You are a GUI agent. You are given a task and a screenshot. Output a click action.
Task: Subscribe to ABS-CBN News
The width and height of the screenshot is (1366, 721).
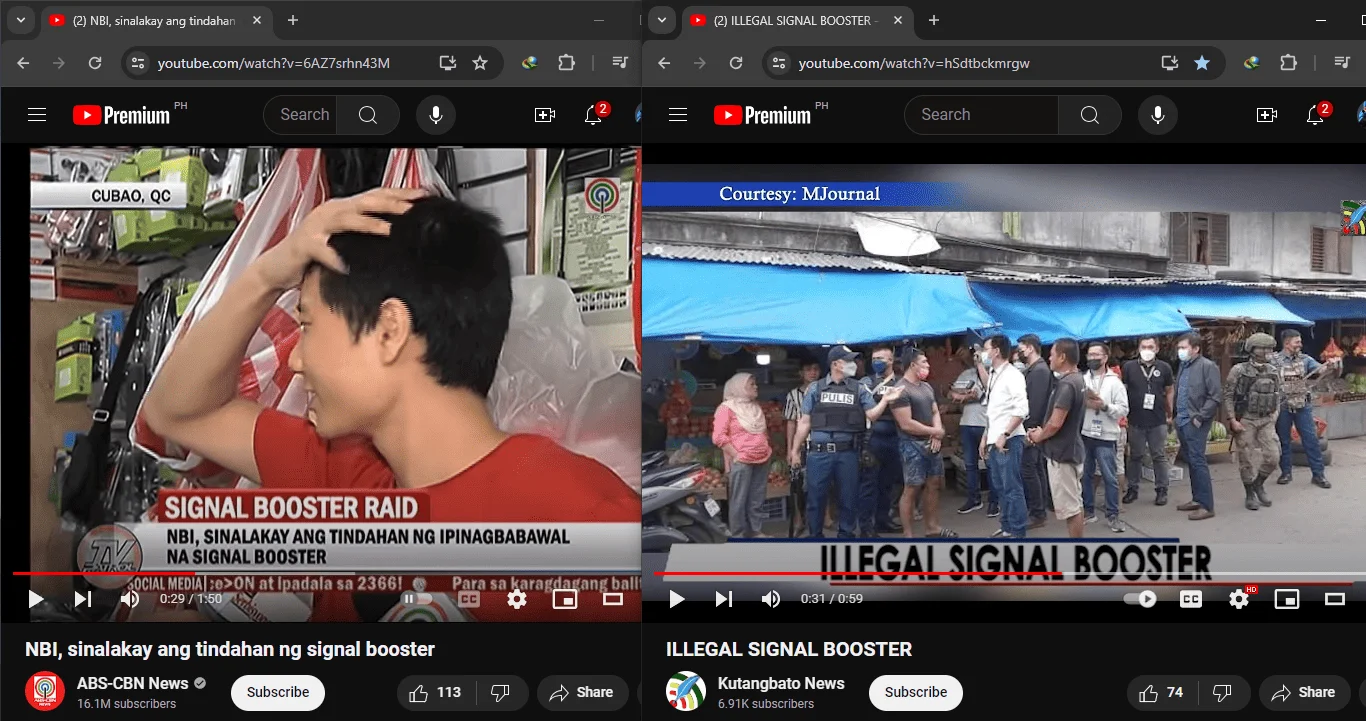point(278,692)
